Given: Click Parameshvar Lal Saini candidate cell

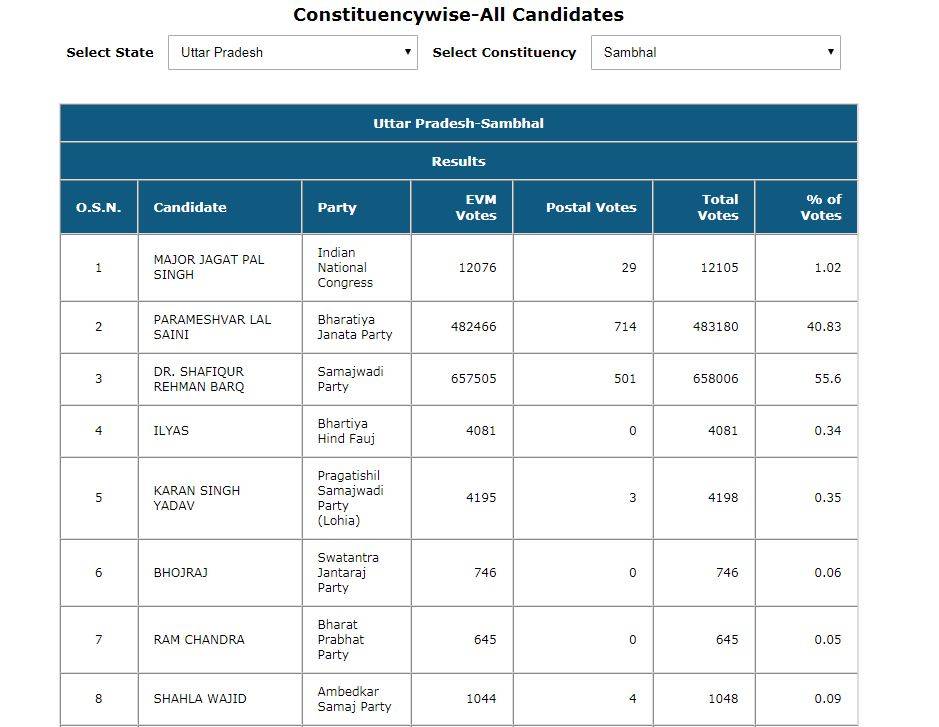Looking at the screenshot, I should (x=212, y=327).
